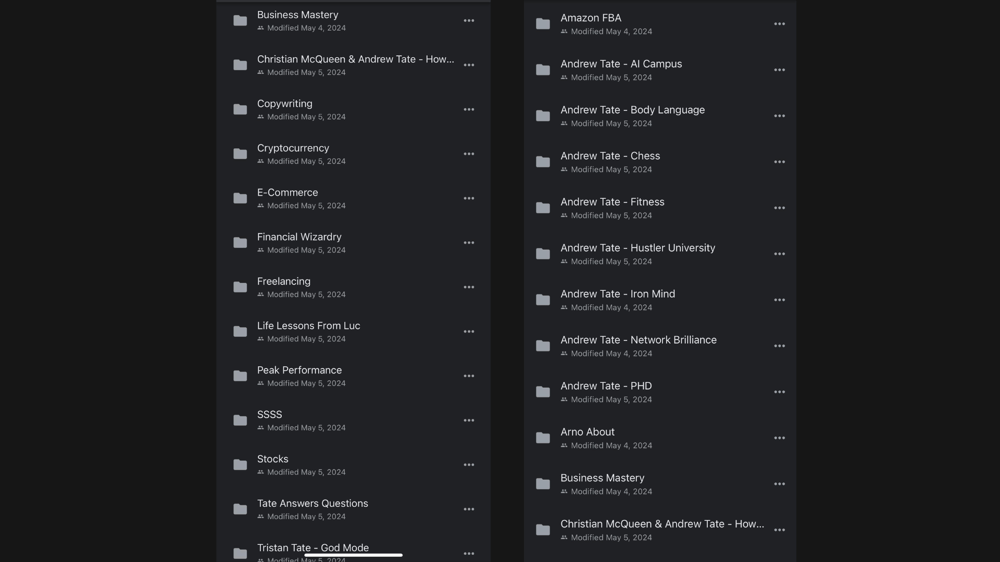Show options for Andrew Tate - AI Campus

pyautogui.click(x=779, y=70)
